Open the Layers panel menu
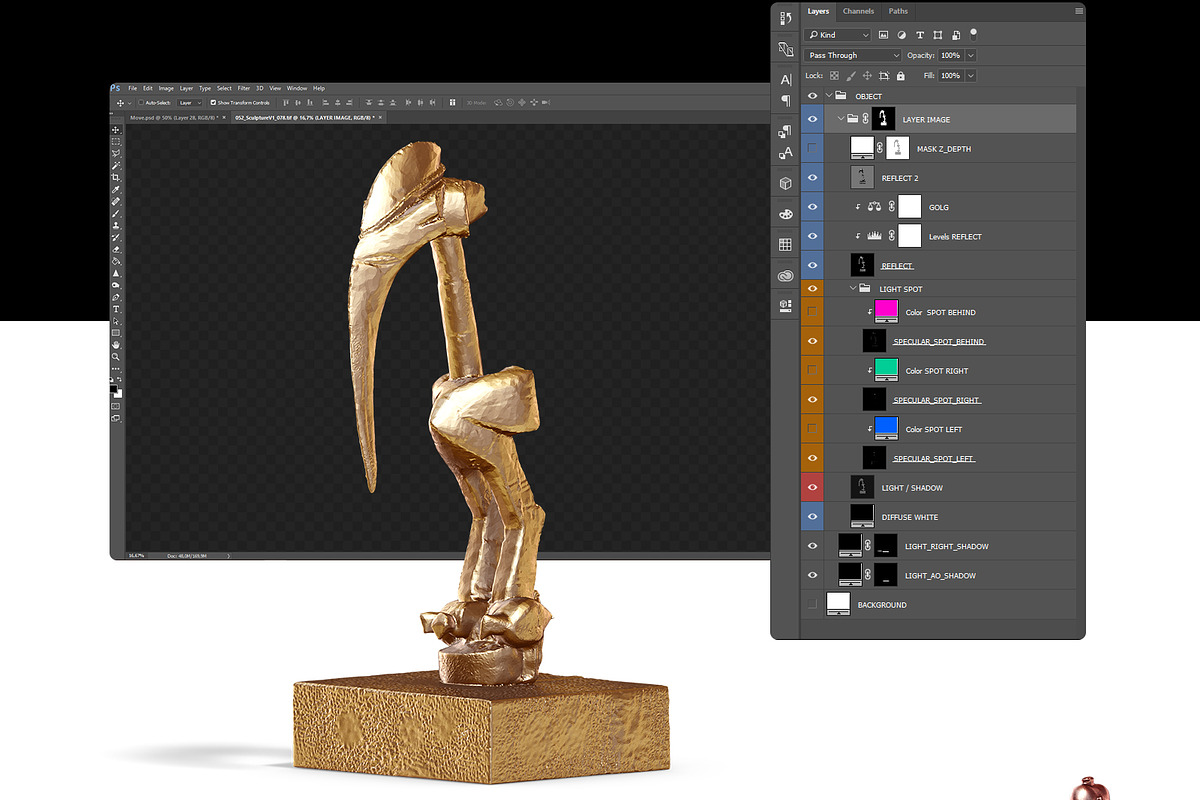The image size is (1200, 800). tap(1079, 11)
